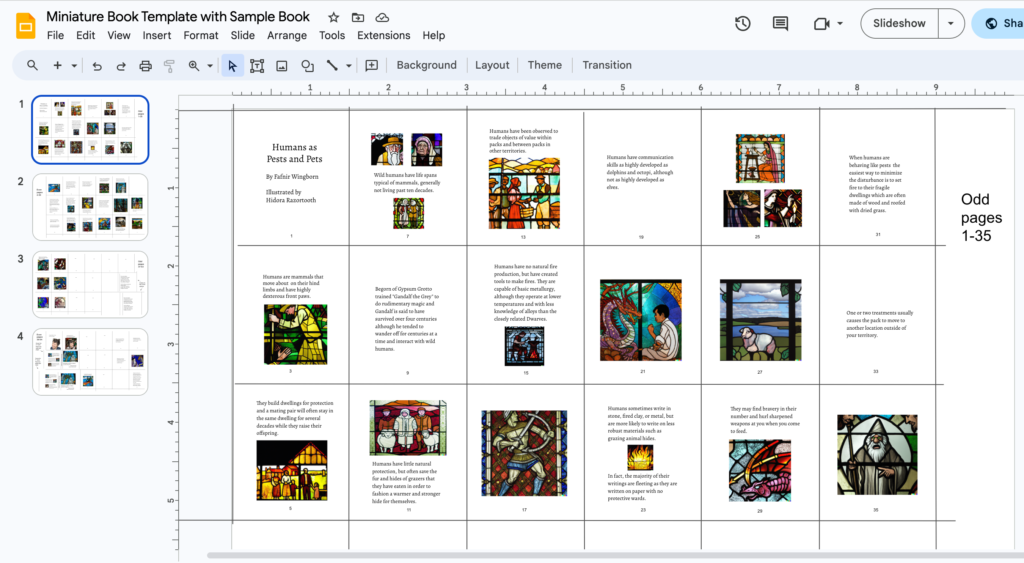Open the Edit menu

point(86,35)
